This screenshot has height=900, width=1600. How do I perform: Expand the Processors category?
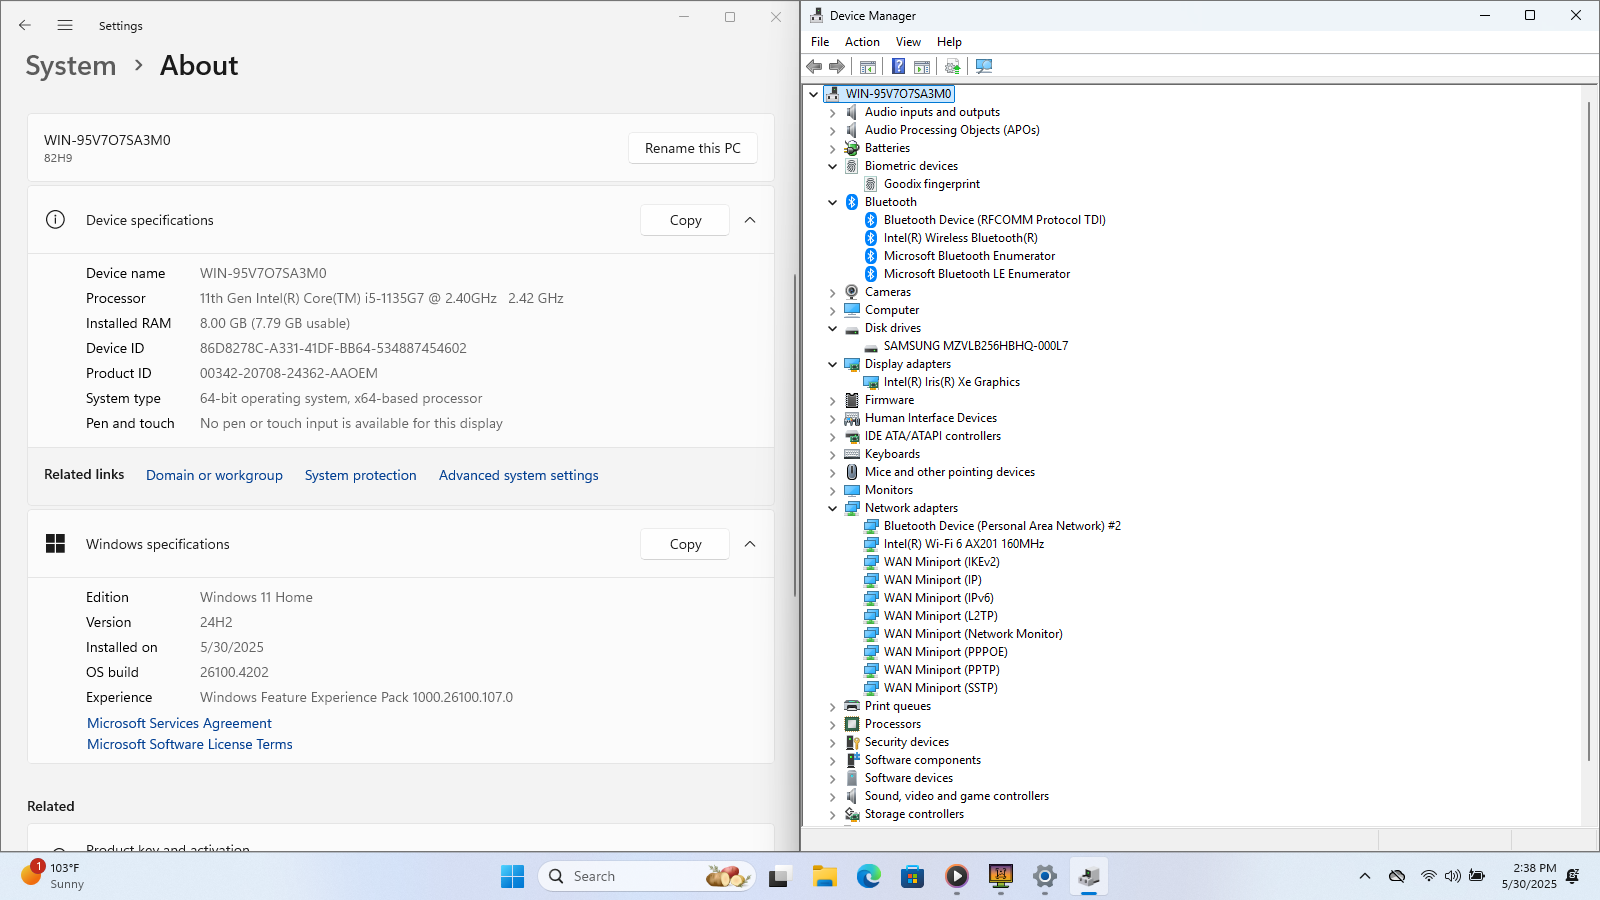point(832,725)
